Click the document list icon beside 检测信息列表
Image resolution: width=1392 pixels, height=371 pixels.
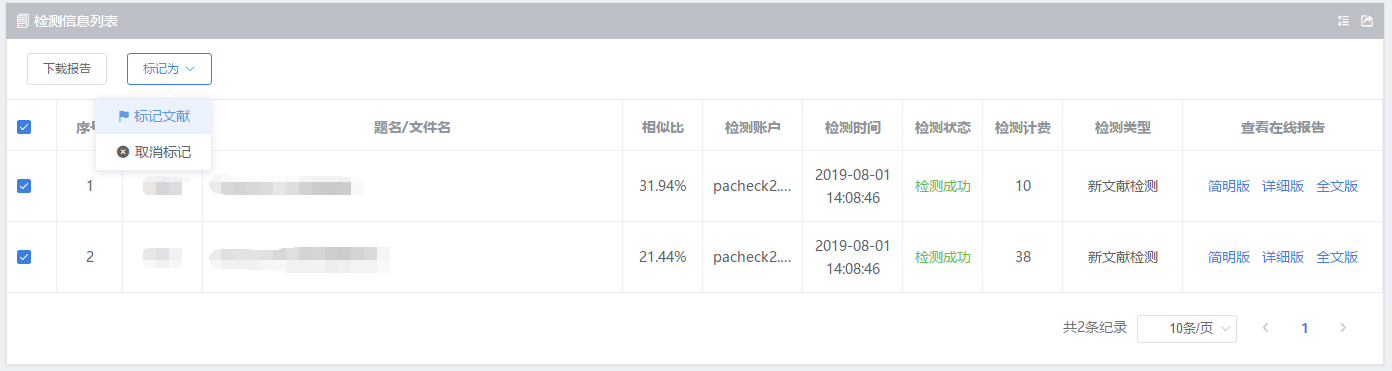click(22, 21)
